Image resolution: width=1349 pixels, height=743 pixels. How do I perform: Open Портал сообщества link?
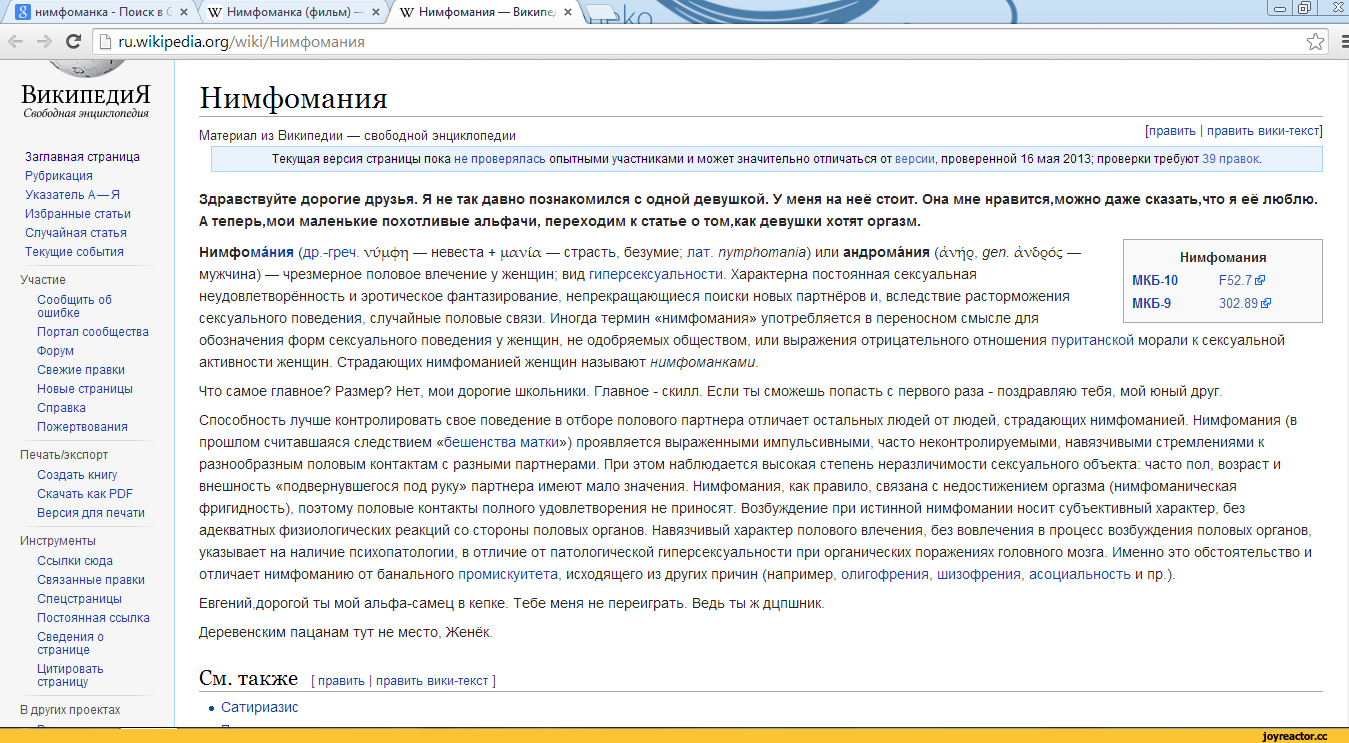pos(93,332)
